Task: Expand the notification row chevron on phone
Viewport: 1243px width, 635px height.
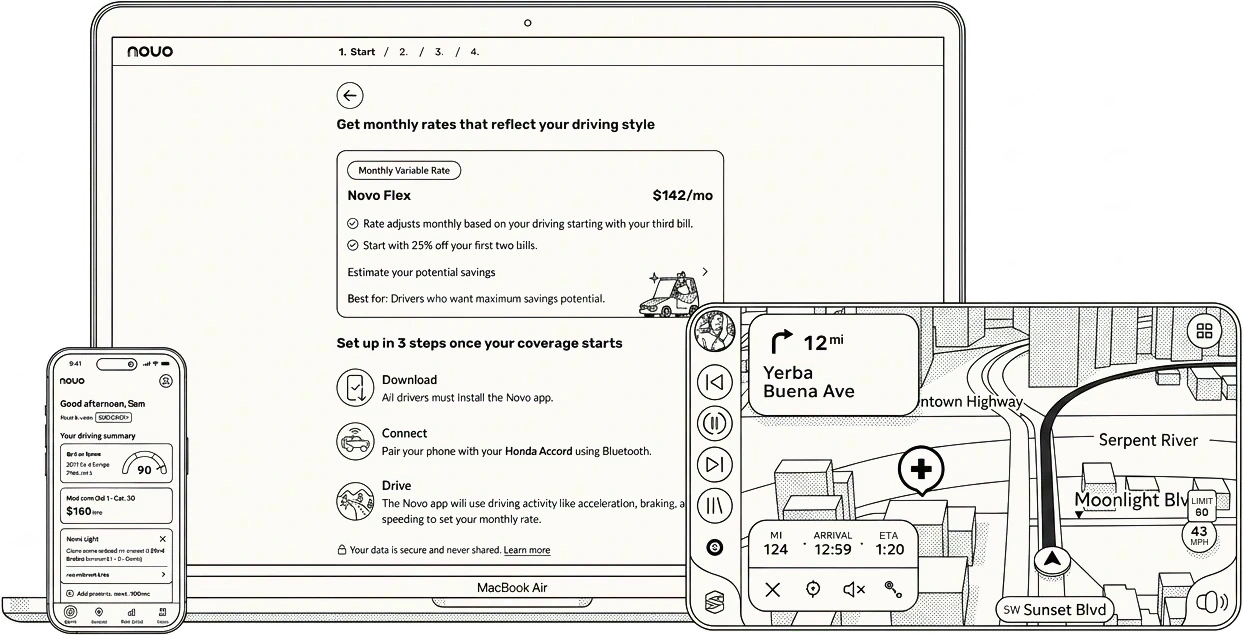Action: click(163, 575)
